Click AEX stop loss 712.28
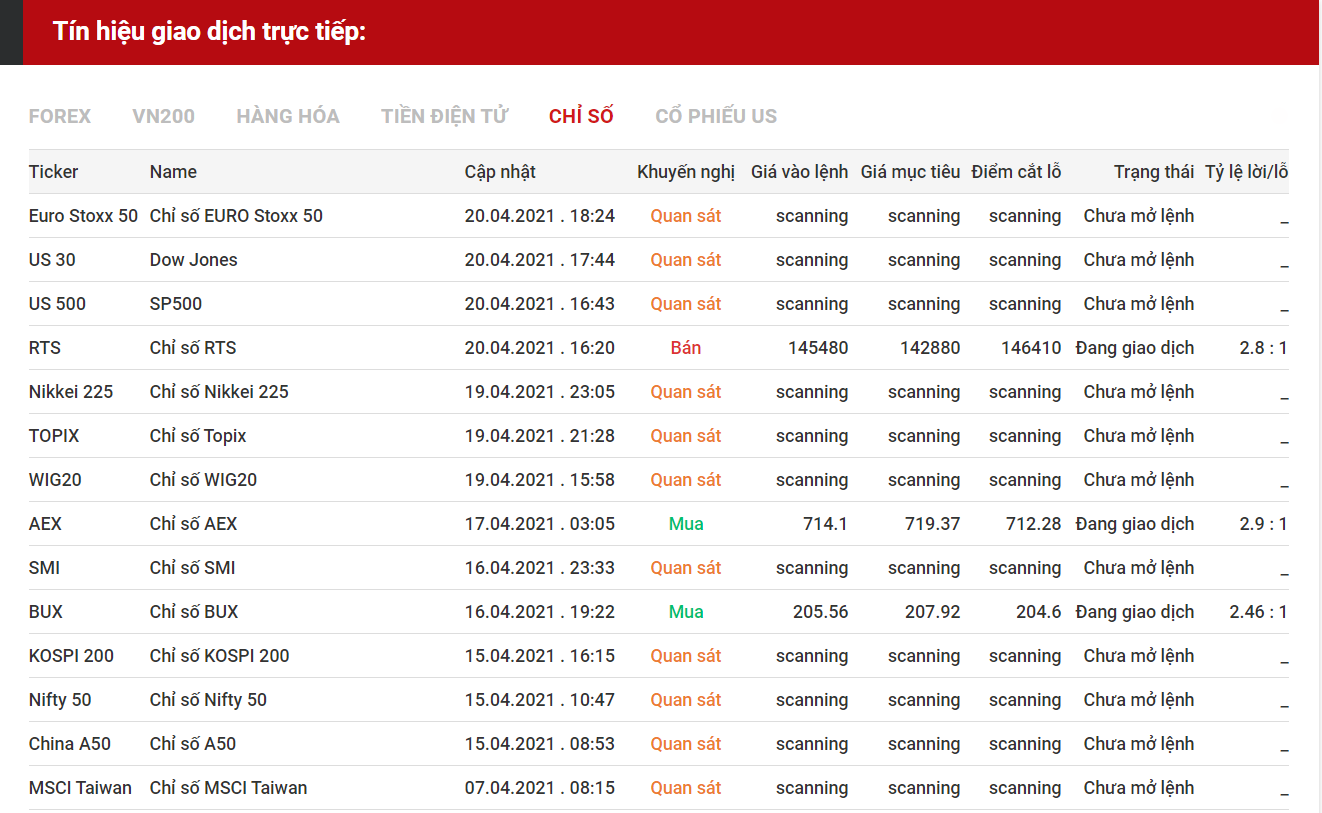The image size is (1322, 813). click(x=1033, y=524)
